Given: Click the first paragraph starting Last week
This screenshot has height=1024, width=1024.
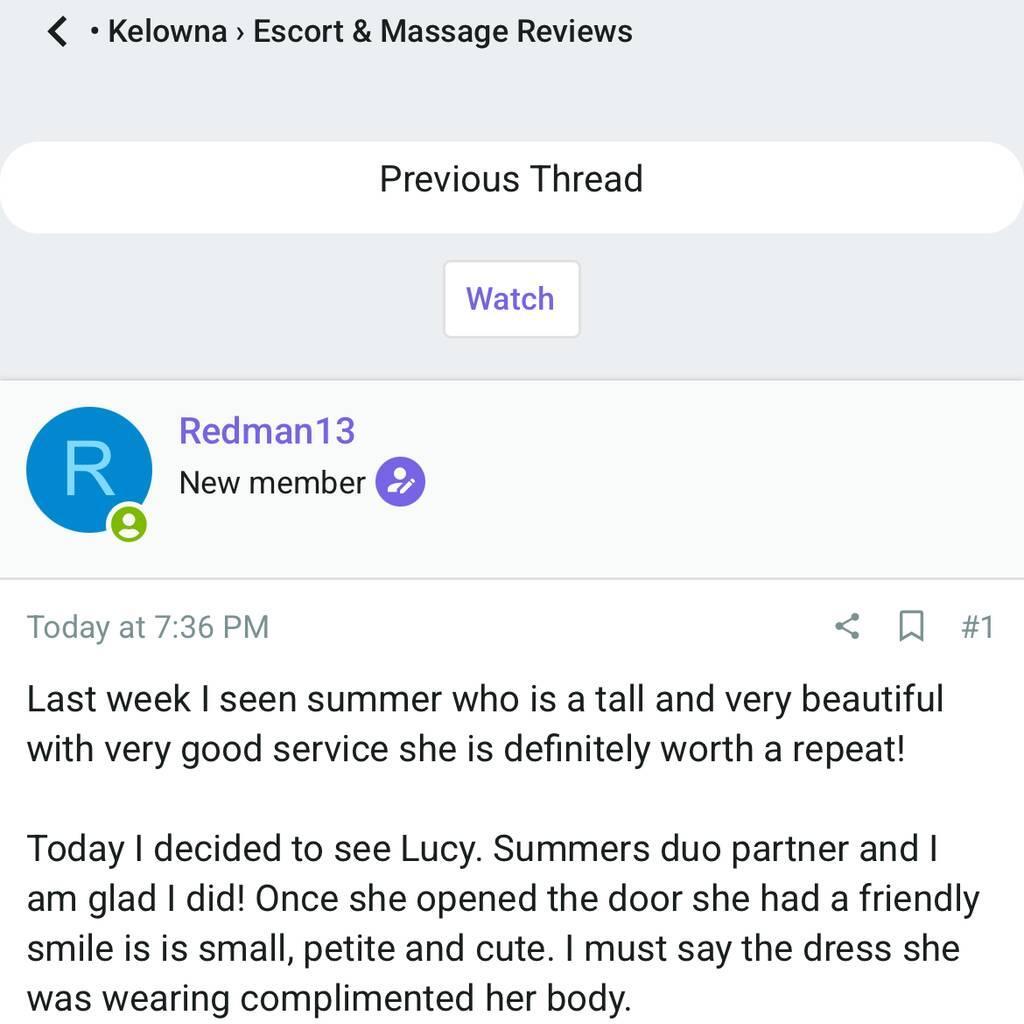Looking at the screenshot, I should coord(484,723).
